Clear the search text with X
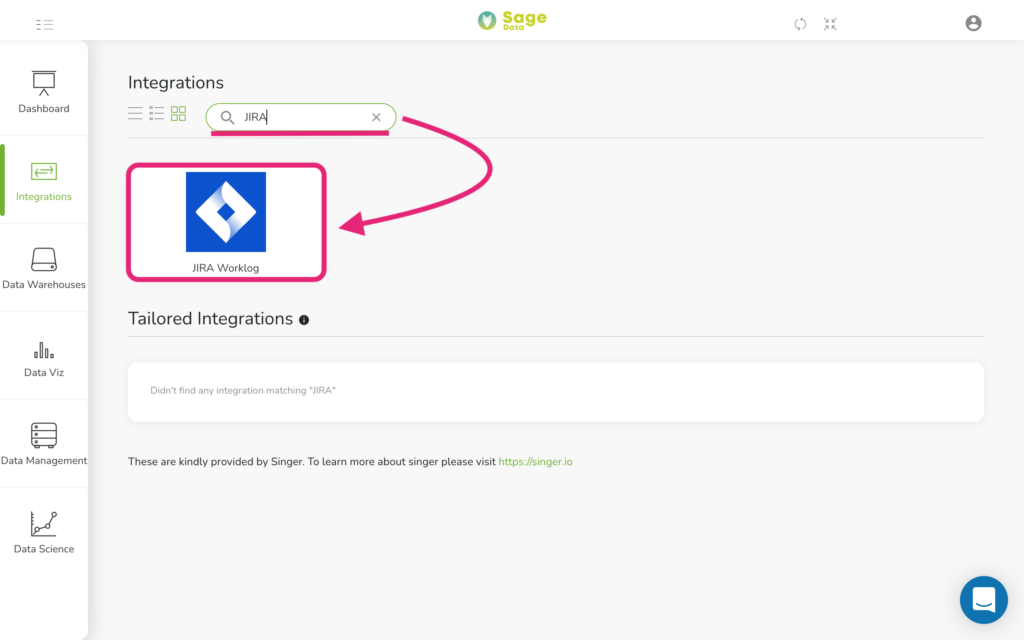The image size is (1024, 640). tap(376, 118)
